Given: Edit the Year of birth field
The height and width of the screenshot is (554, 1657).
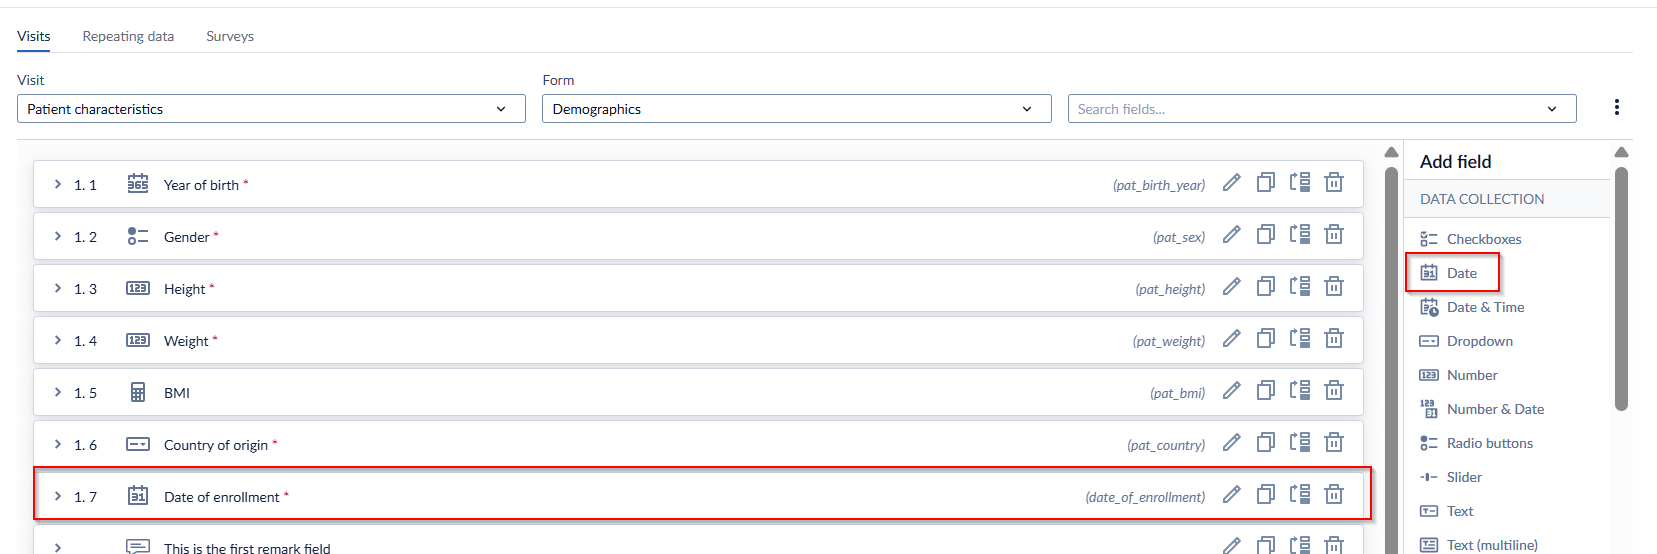Looking at the screenshot, I should tap(1232, 182).
